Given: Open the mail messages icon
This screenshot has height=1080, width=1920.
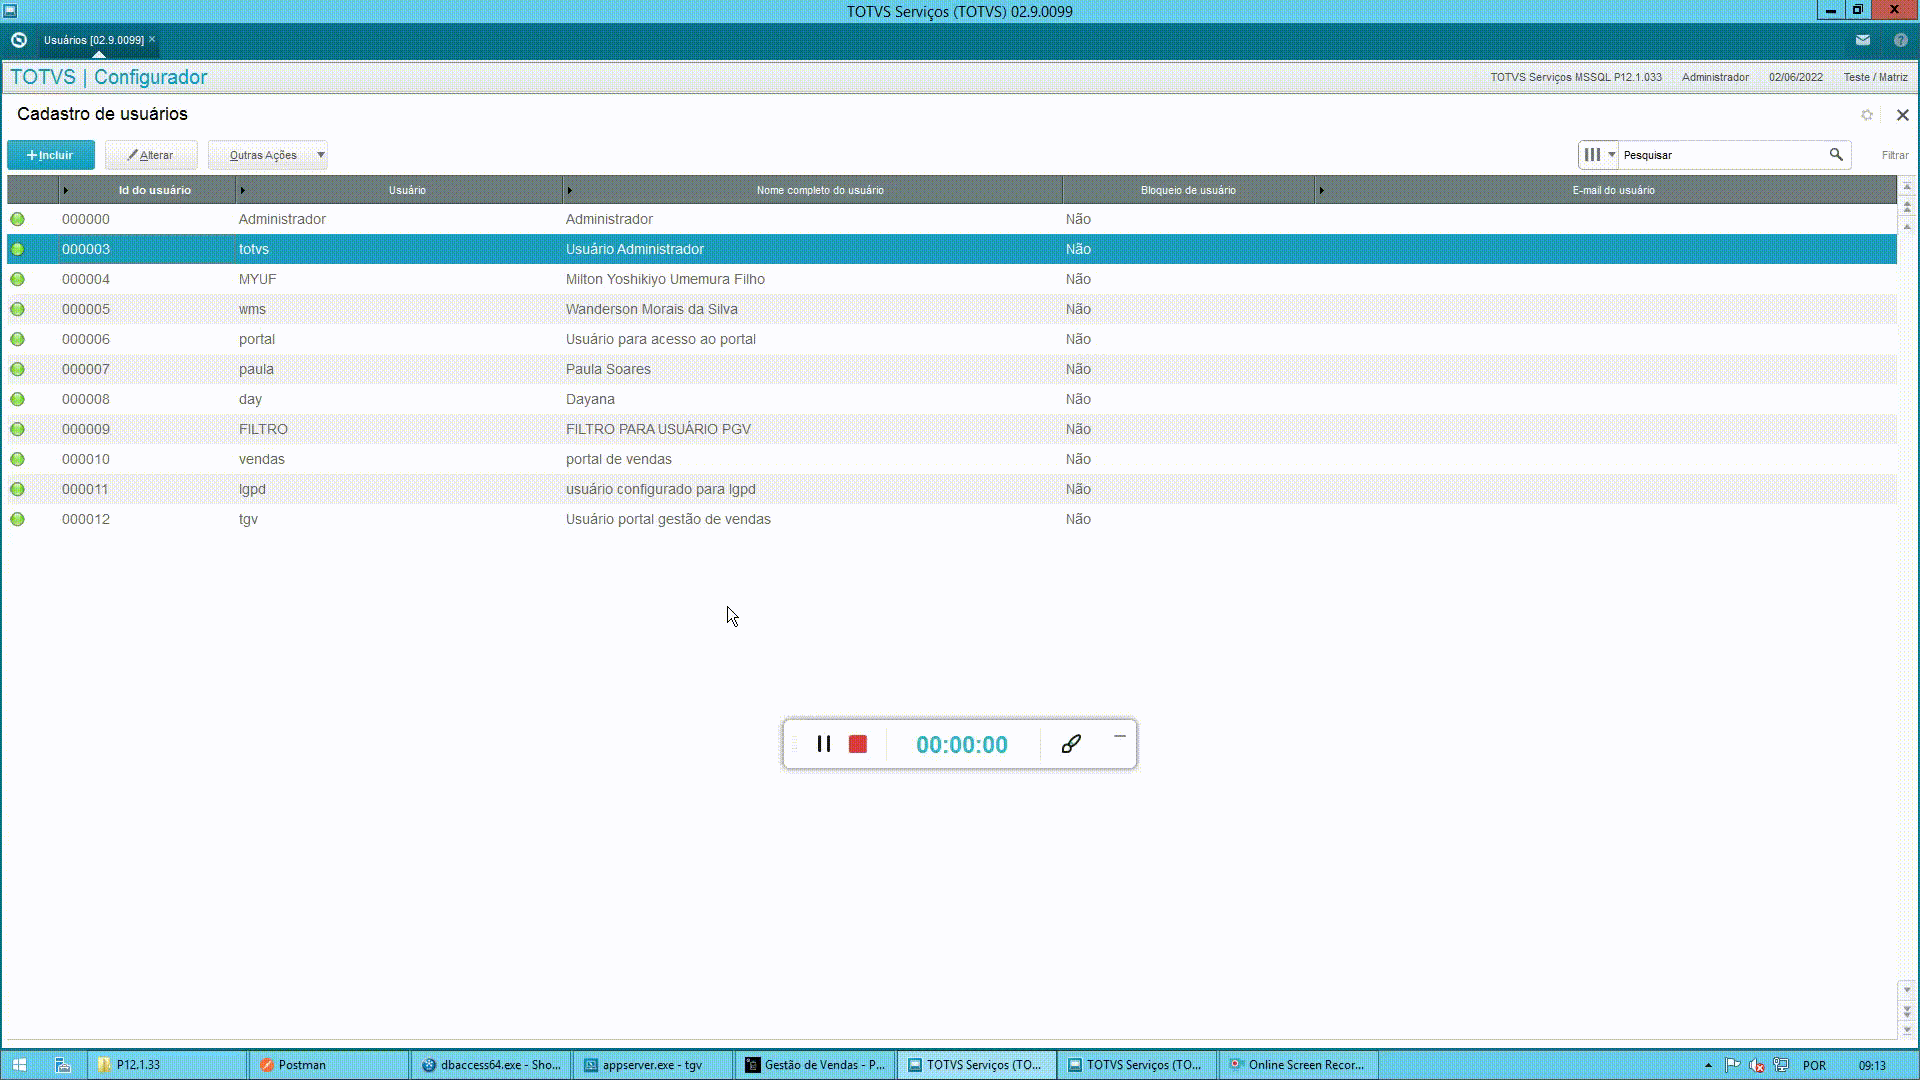Looking at the screenshot, I should point(1863,40).
